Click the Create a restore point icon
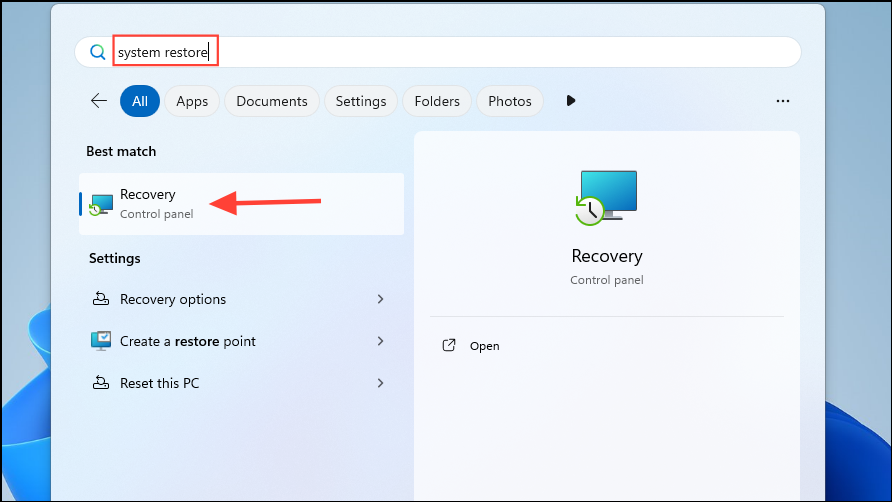Image resolution: width=892 pixels, height=502 pixels. coord(101,341)
